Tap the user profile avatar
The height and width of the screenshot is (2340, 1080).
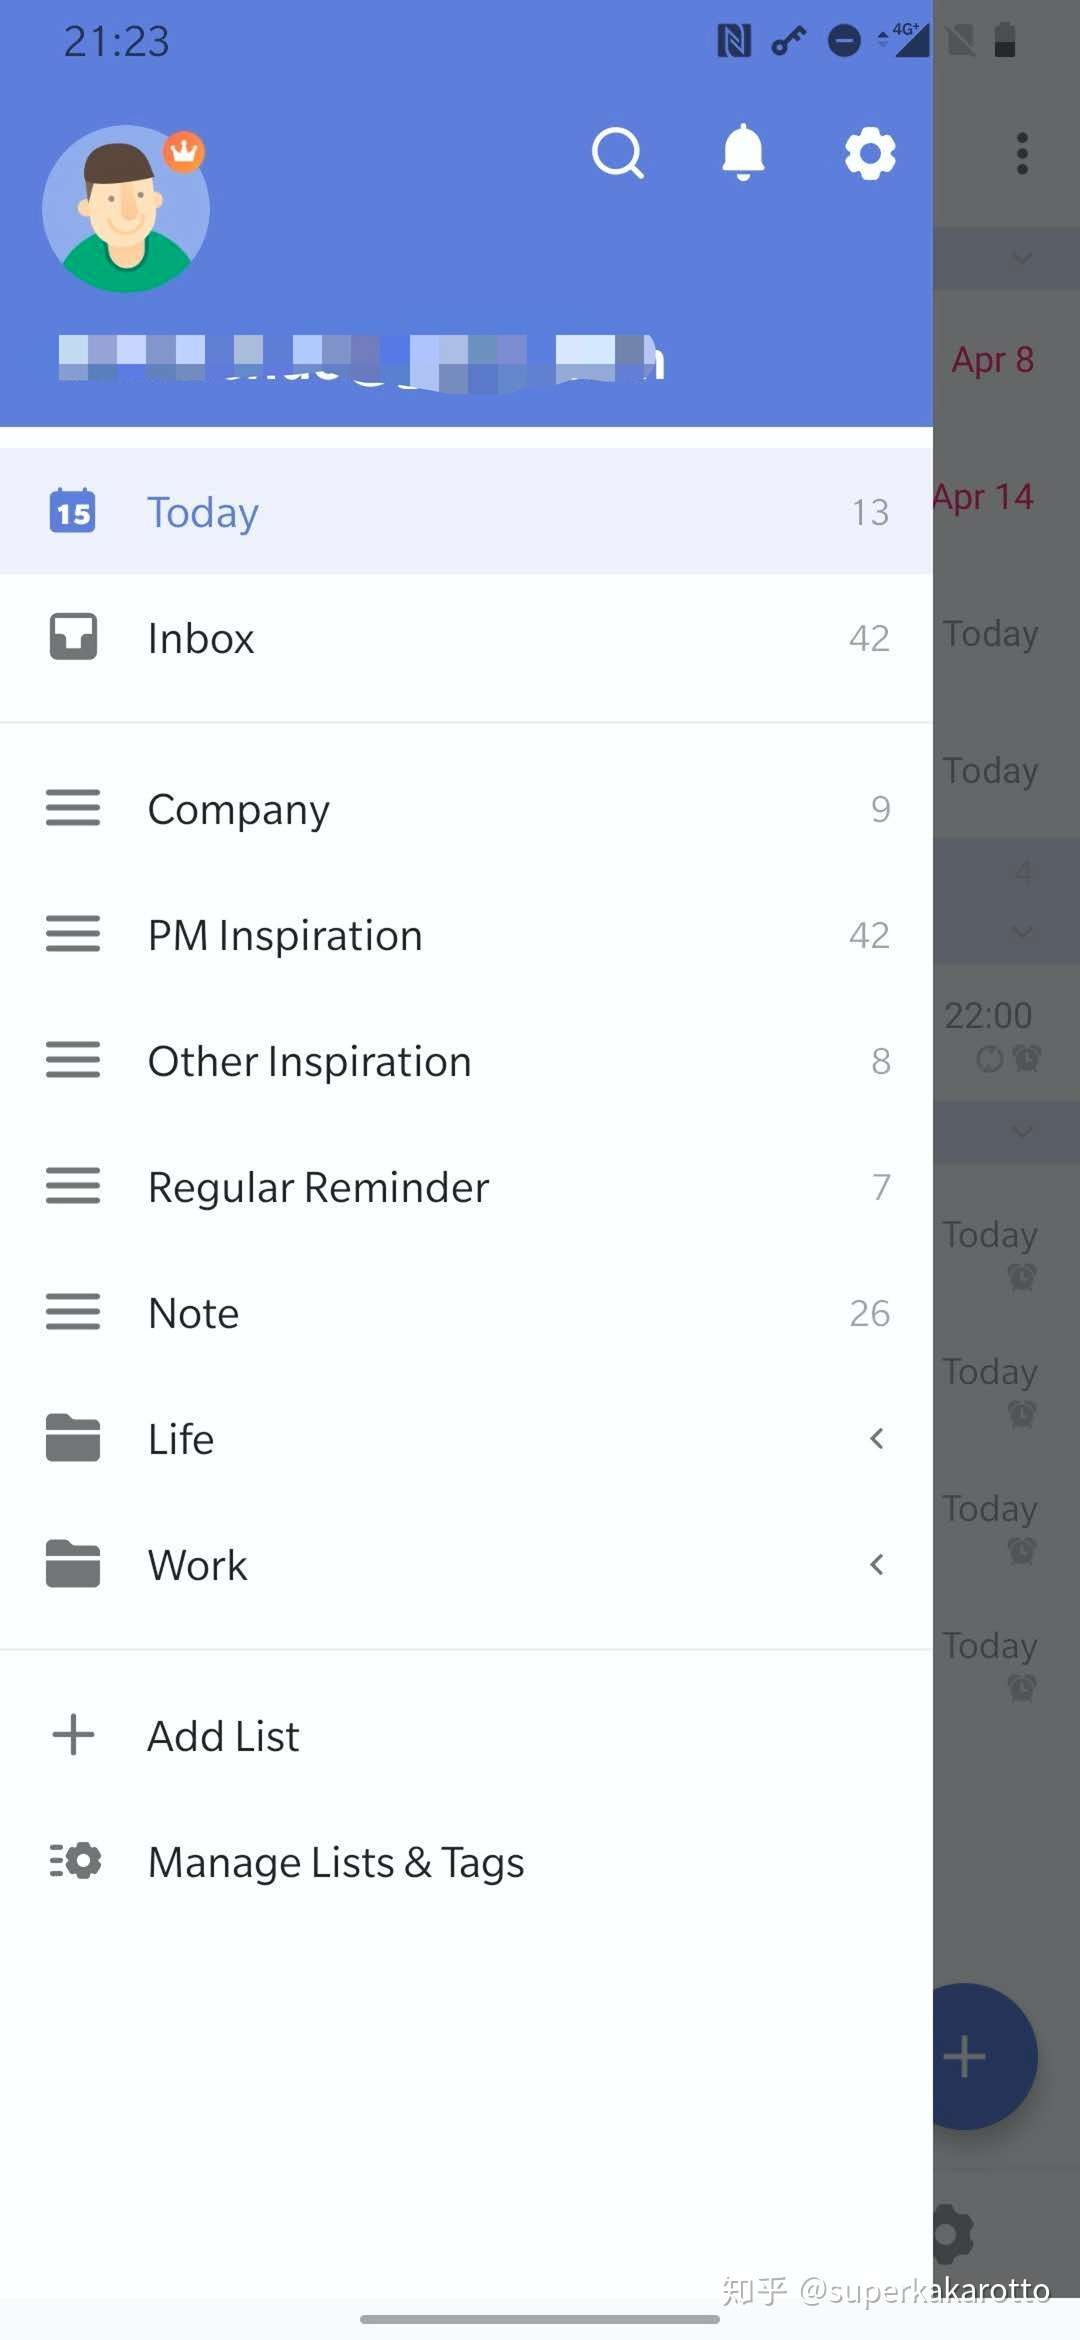(x=126, y=209)
